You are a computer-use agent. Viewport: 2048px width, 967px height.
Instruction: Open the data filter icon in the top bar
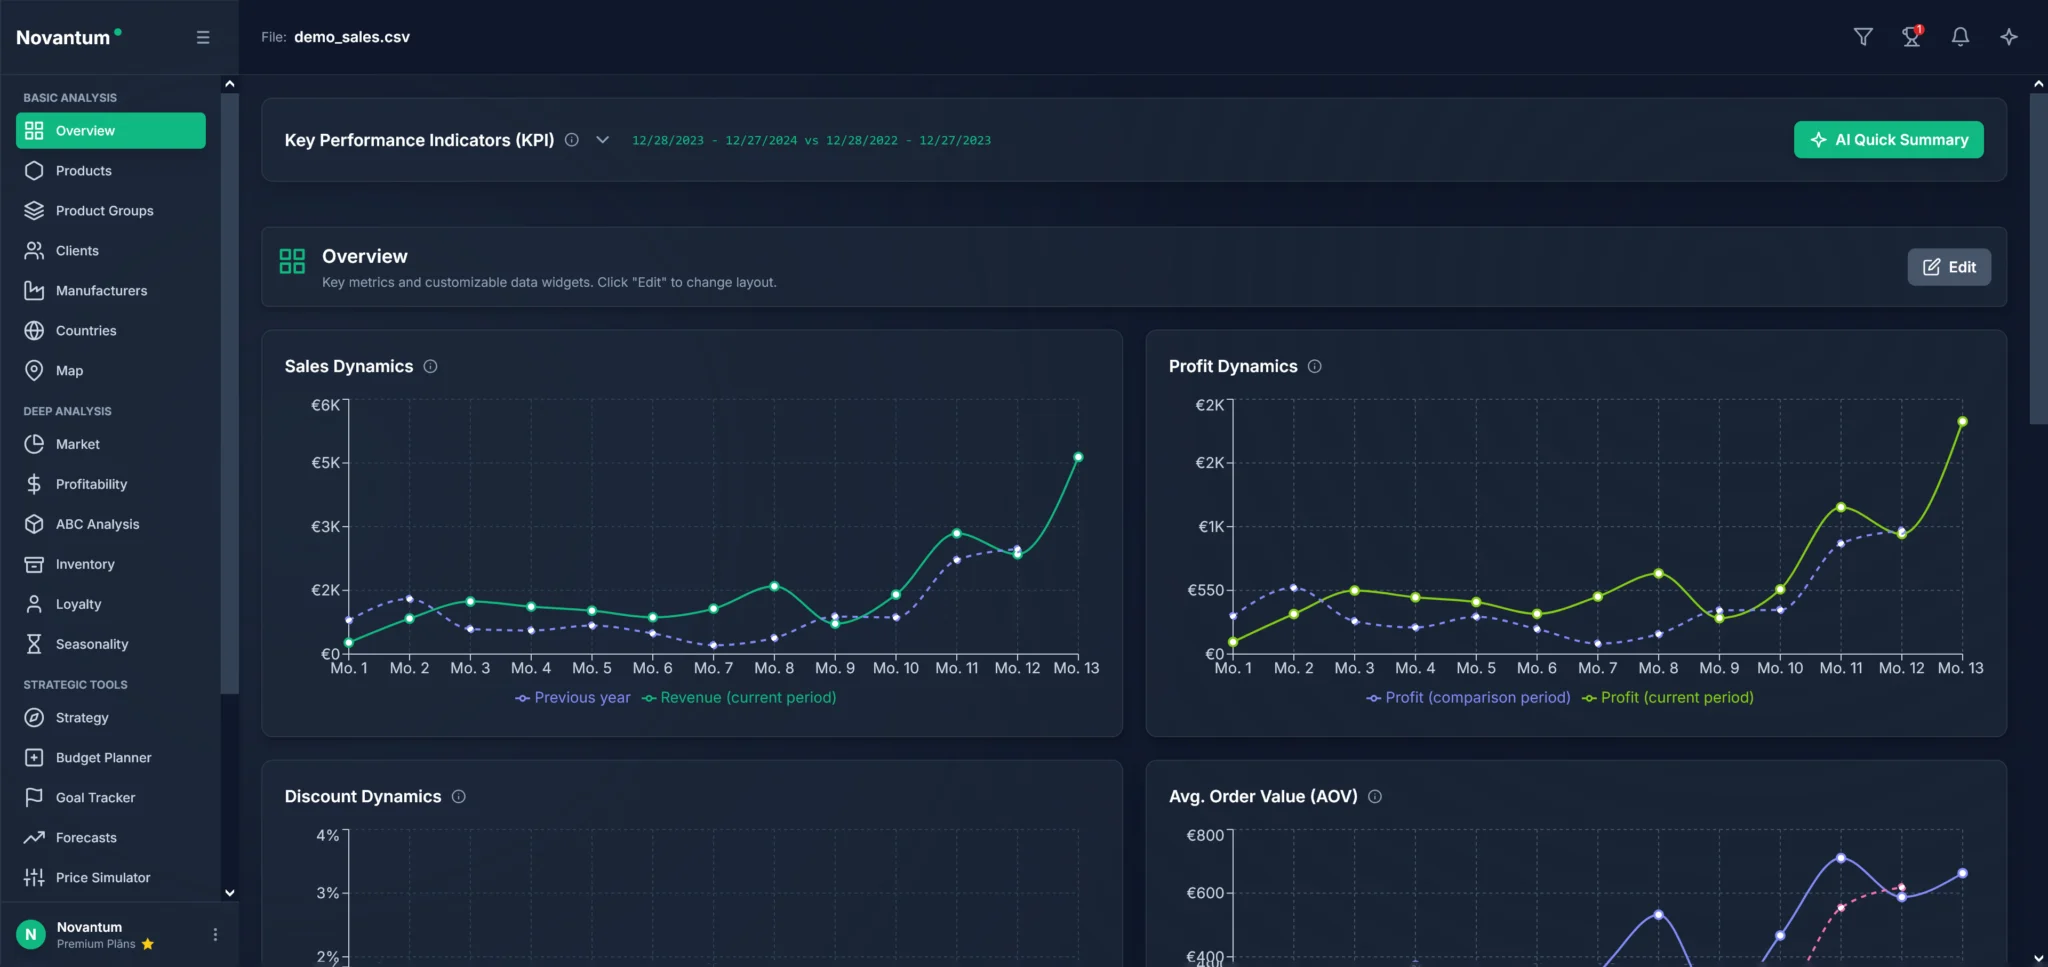coord(1862,36)
